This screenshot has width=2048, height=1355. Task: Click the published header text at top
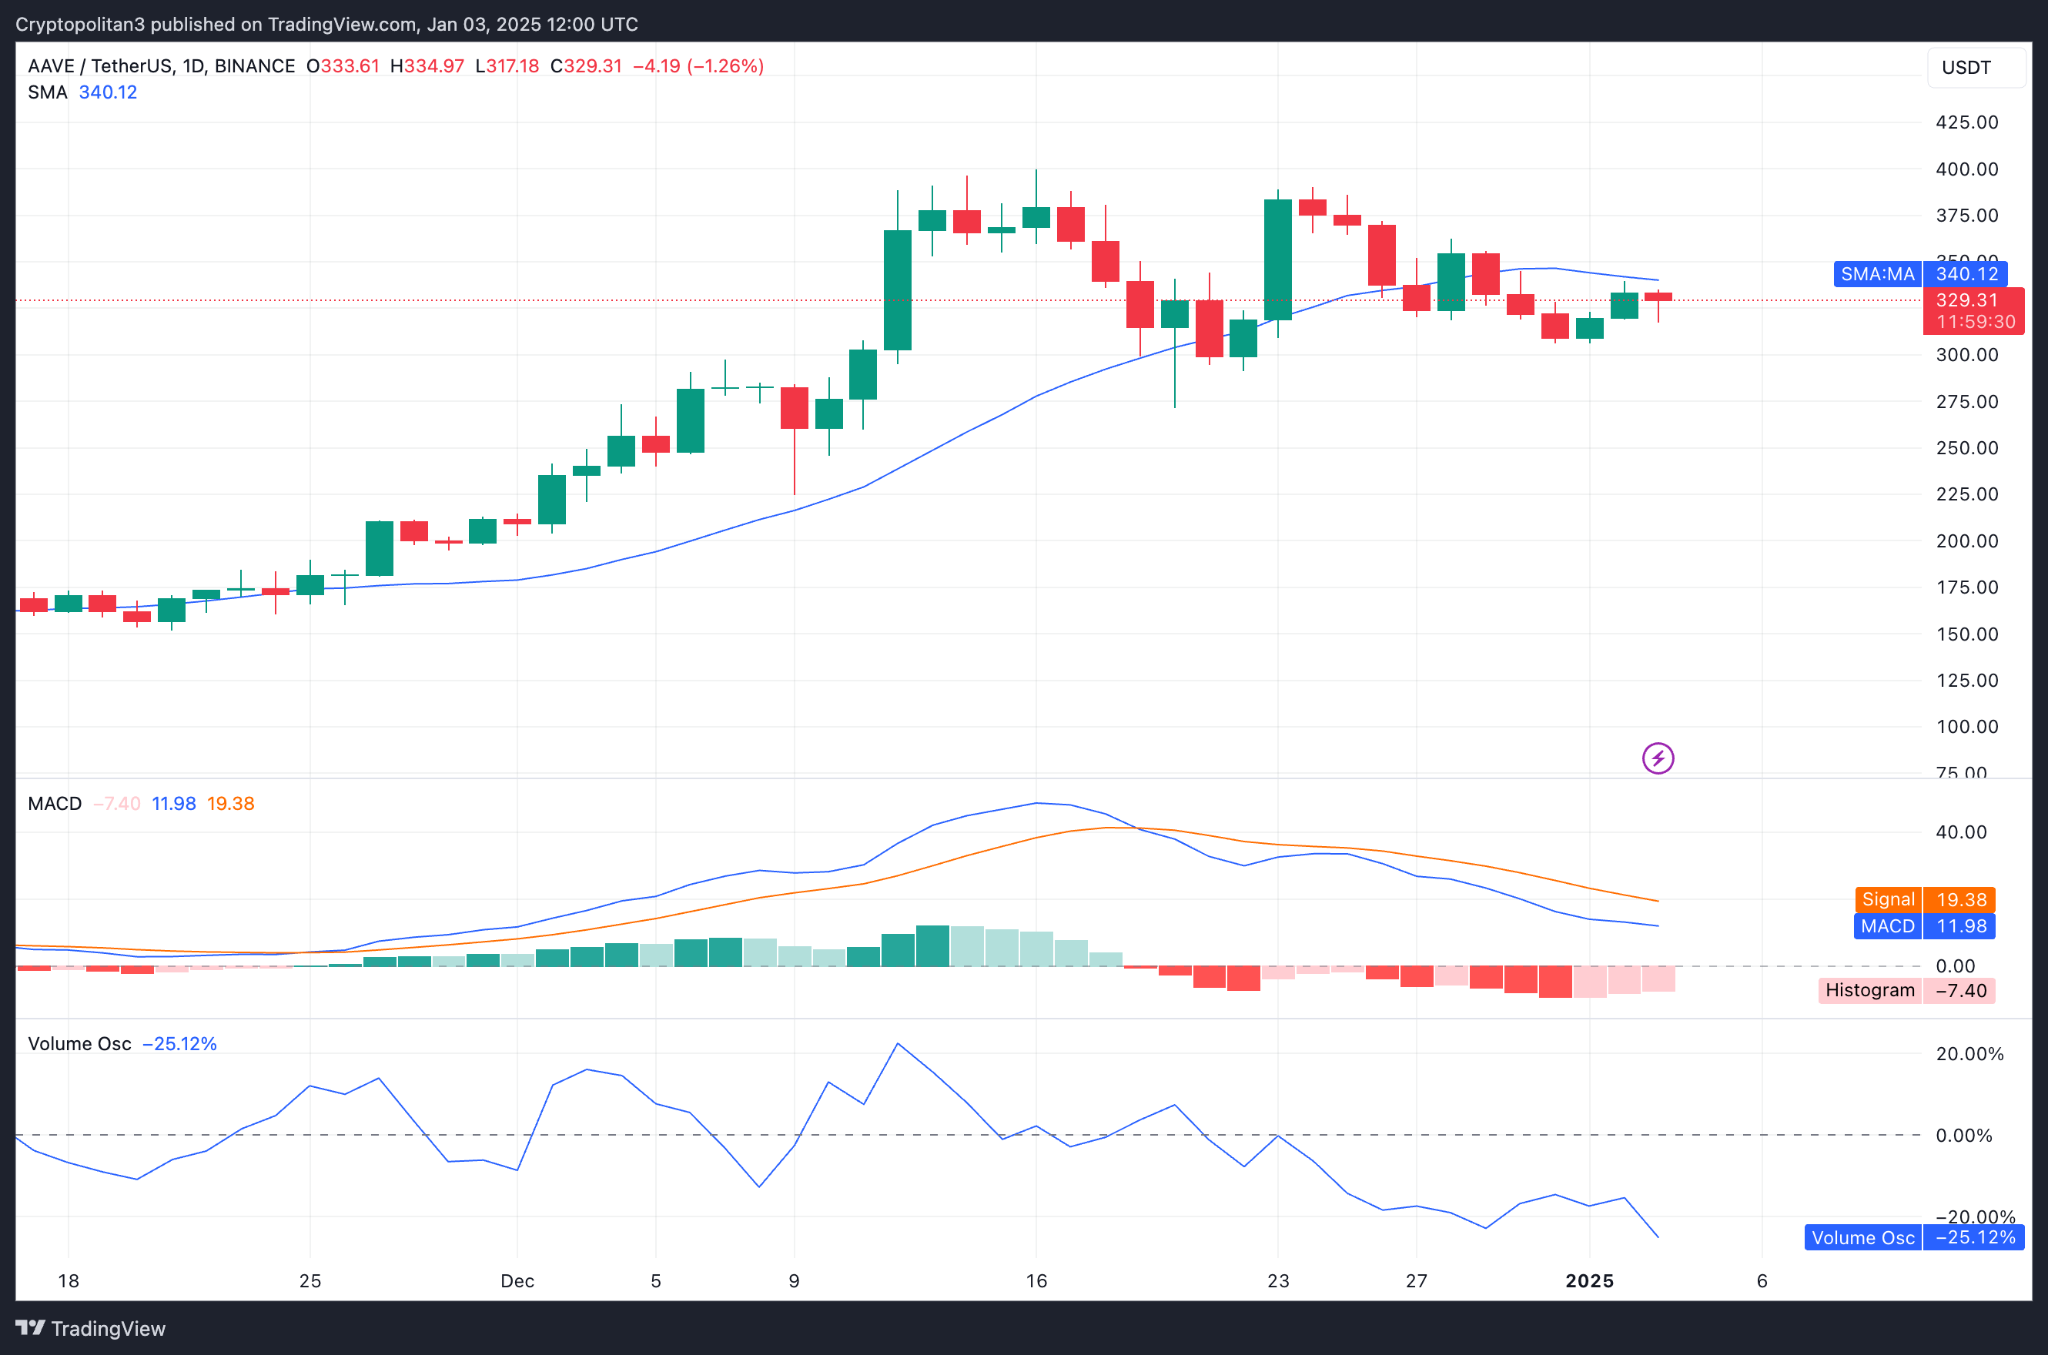(327, 24)
